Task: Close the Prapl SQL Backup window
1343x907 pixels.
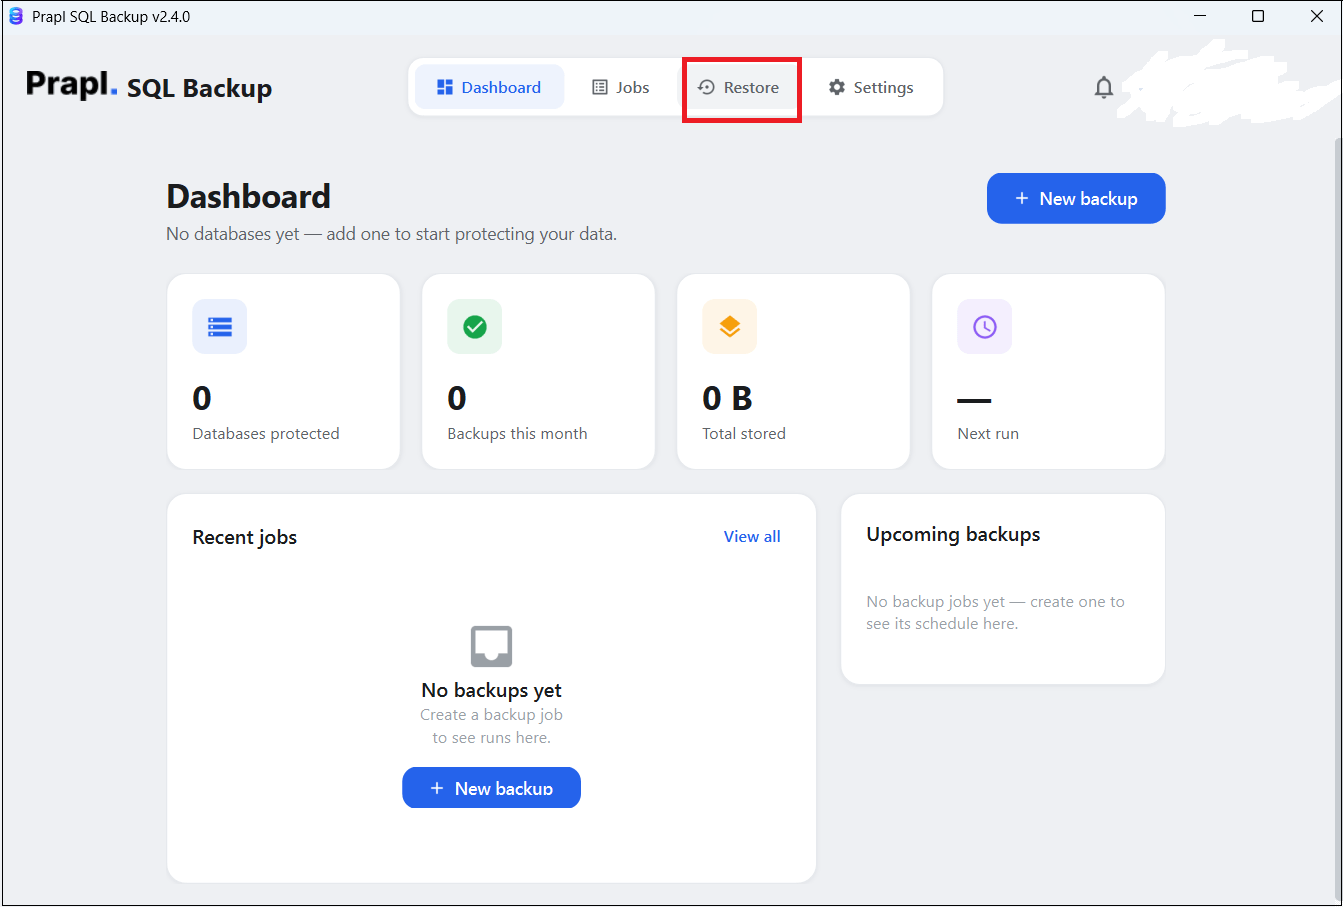Action: [x=1316, y=16]
